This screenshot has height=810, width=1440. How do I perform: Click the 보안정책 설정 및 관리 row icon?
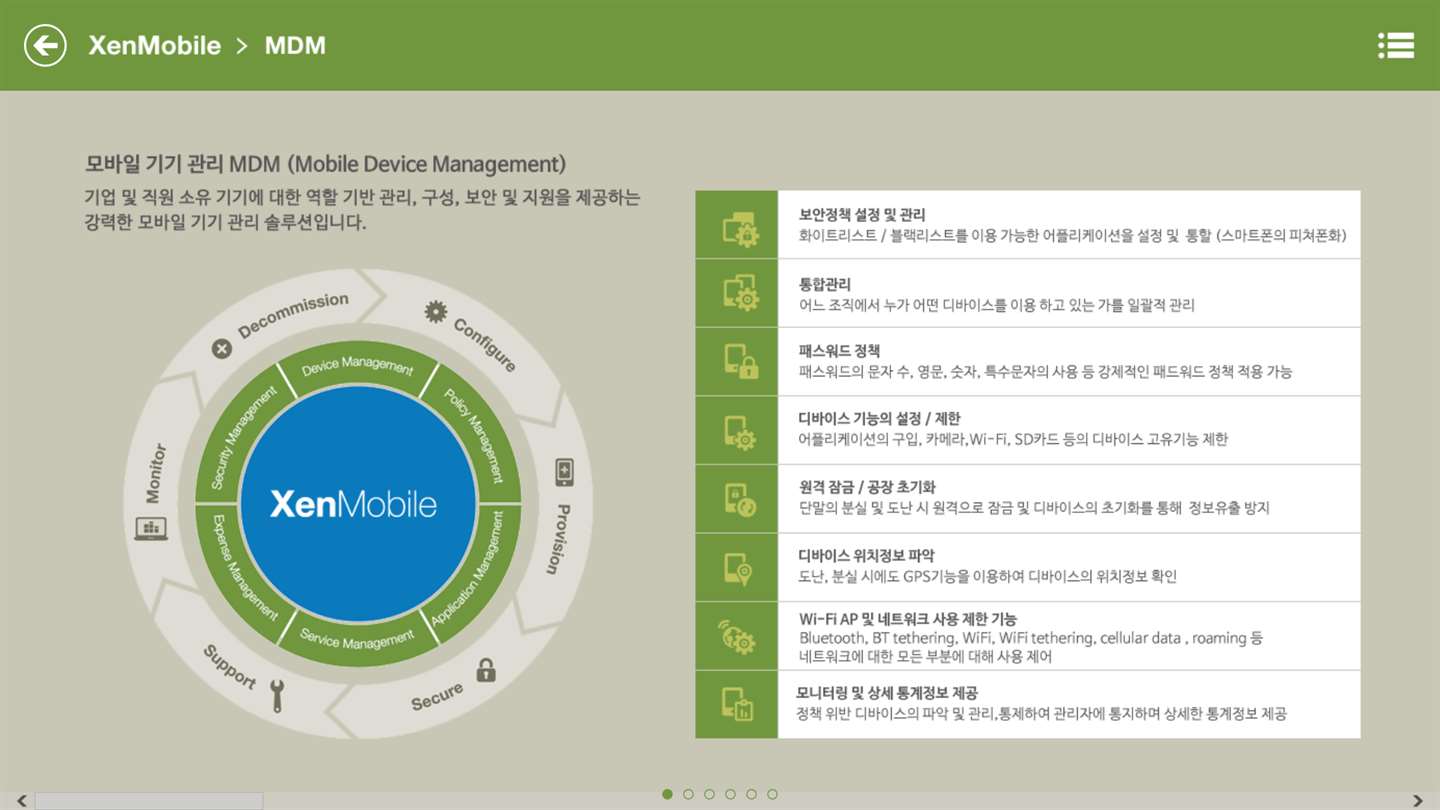740,229
